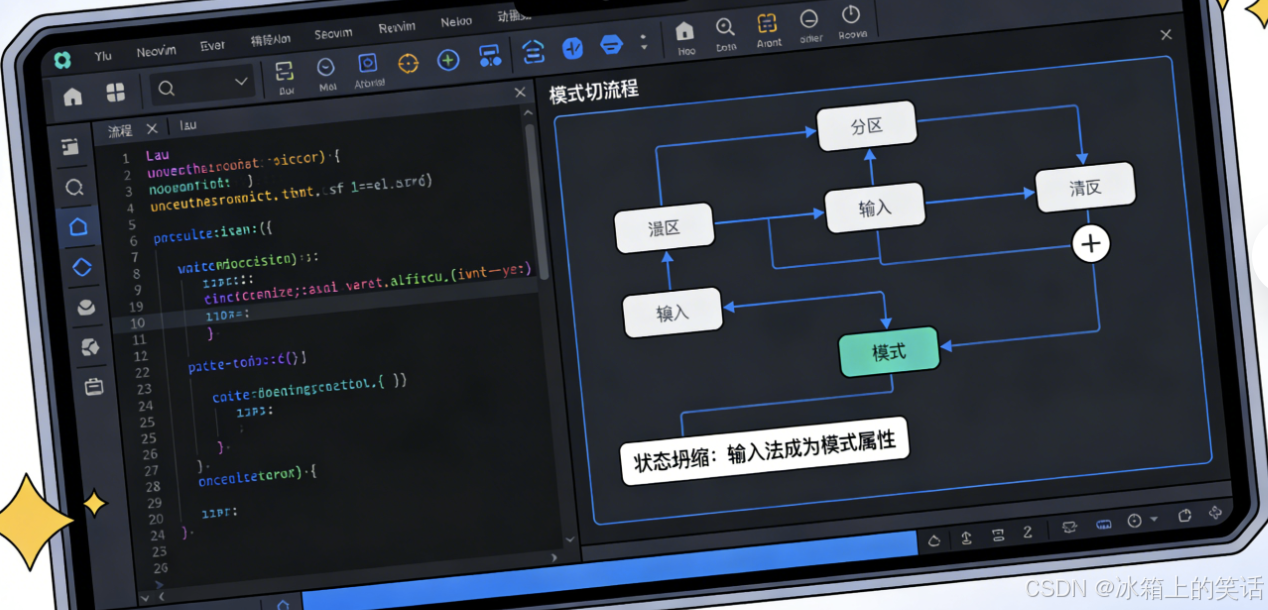The height and width of the screenshot is (610, 1268).
Task: Click the blue stacked-lines toolbar icon
Action: pyautogui.click(x=534, y=51)
